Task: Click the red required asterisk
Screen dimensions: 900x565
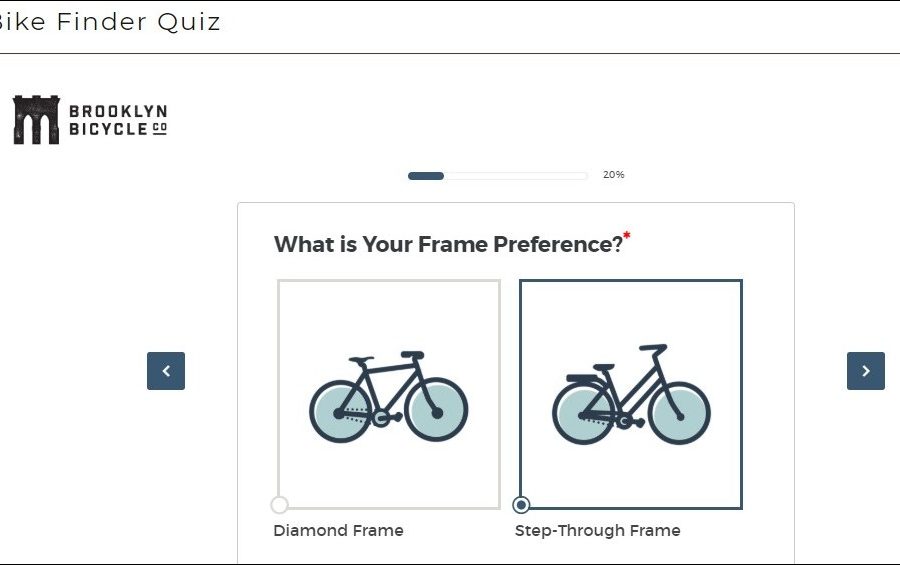Action: 627,236
